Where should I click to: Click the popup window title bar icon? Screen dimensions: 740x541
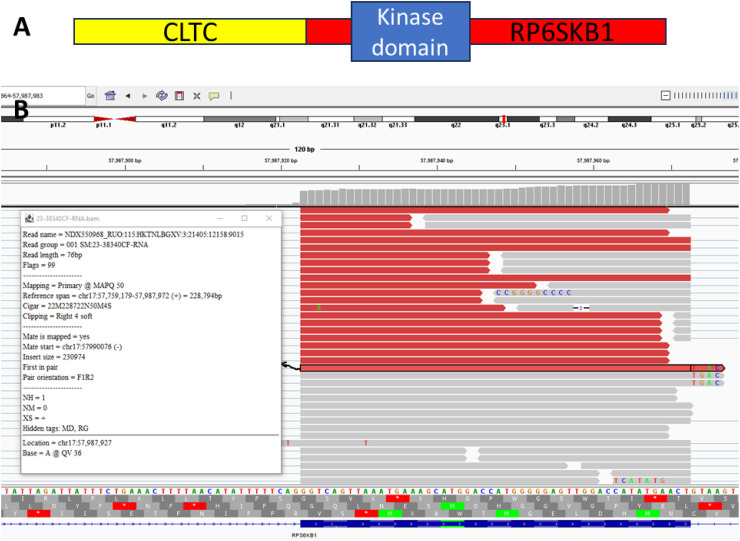pyautogui.click(x=29, y=218)
